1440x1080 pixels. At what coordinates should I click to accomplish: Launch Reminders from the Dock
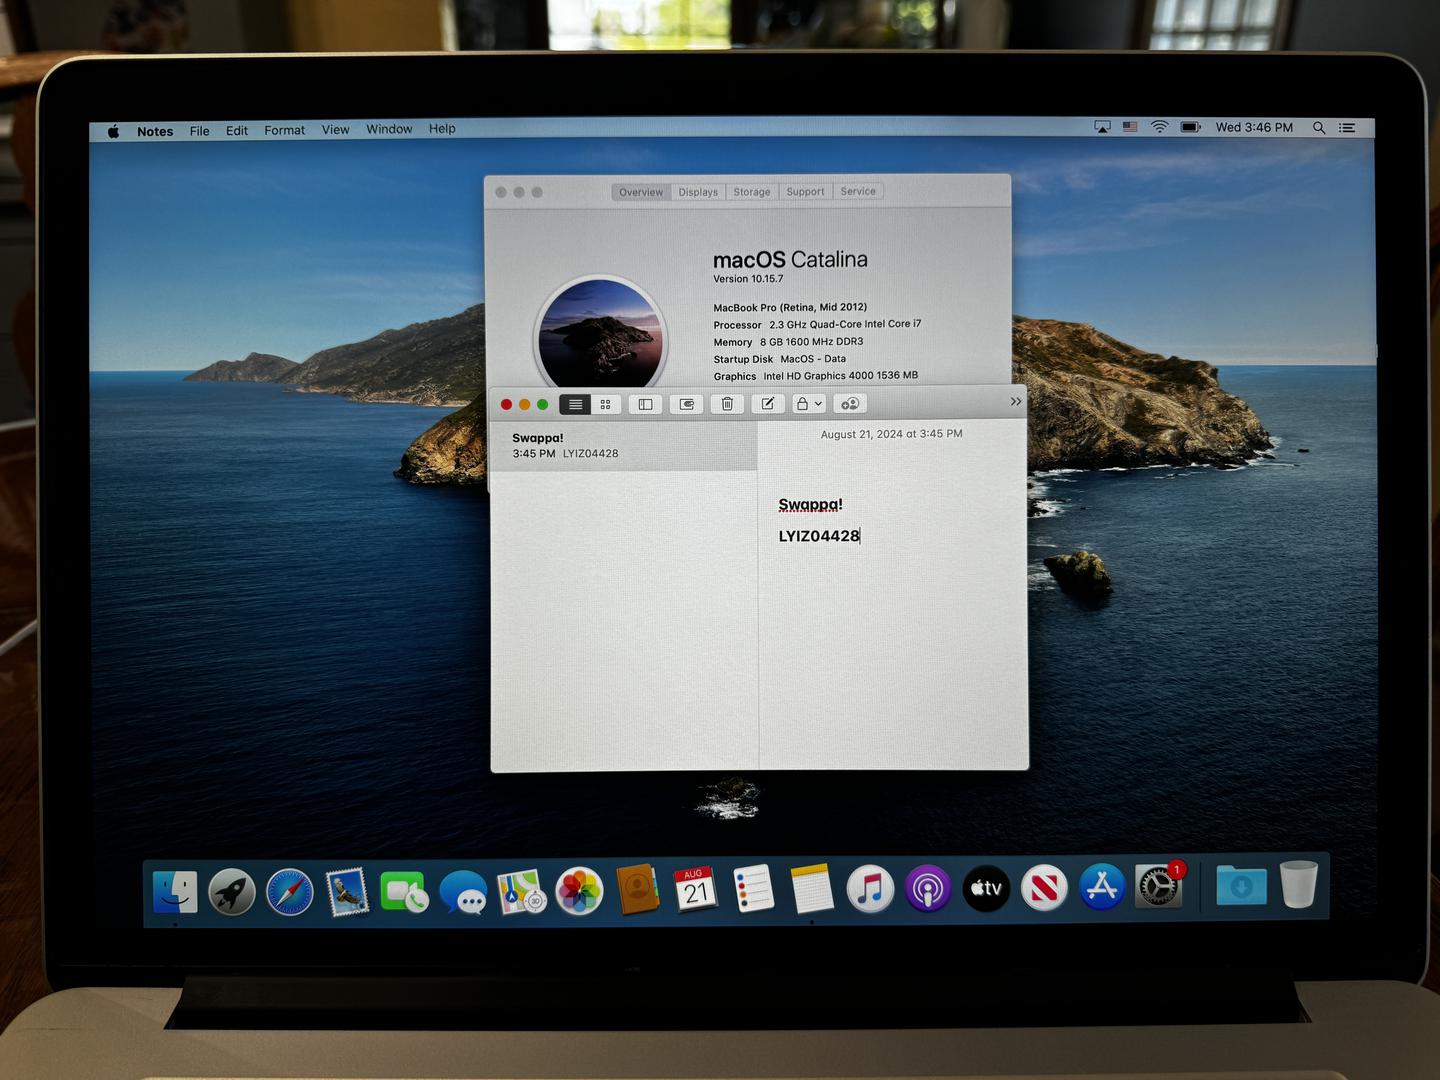tap(753, 889)
